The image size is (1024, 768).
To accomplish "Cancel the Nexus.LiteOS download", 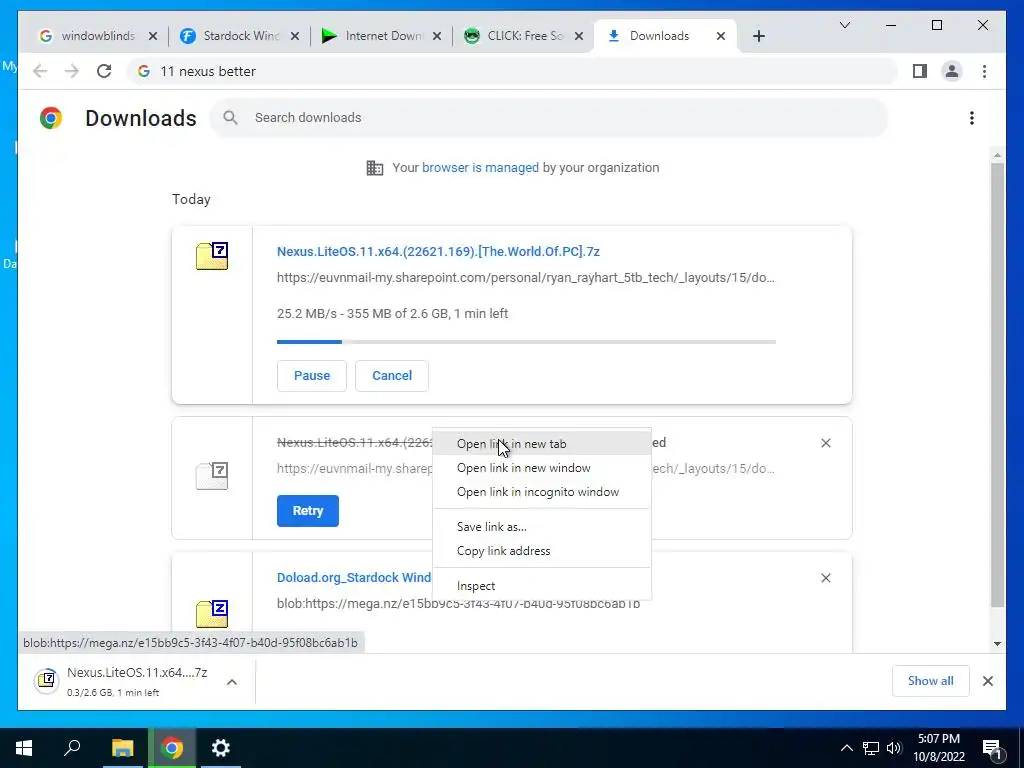I will pyautogui.click(x=392, y=376).
